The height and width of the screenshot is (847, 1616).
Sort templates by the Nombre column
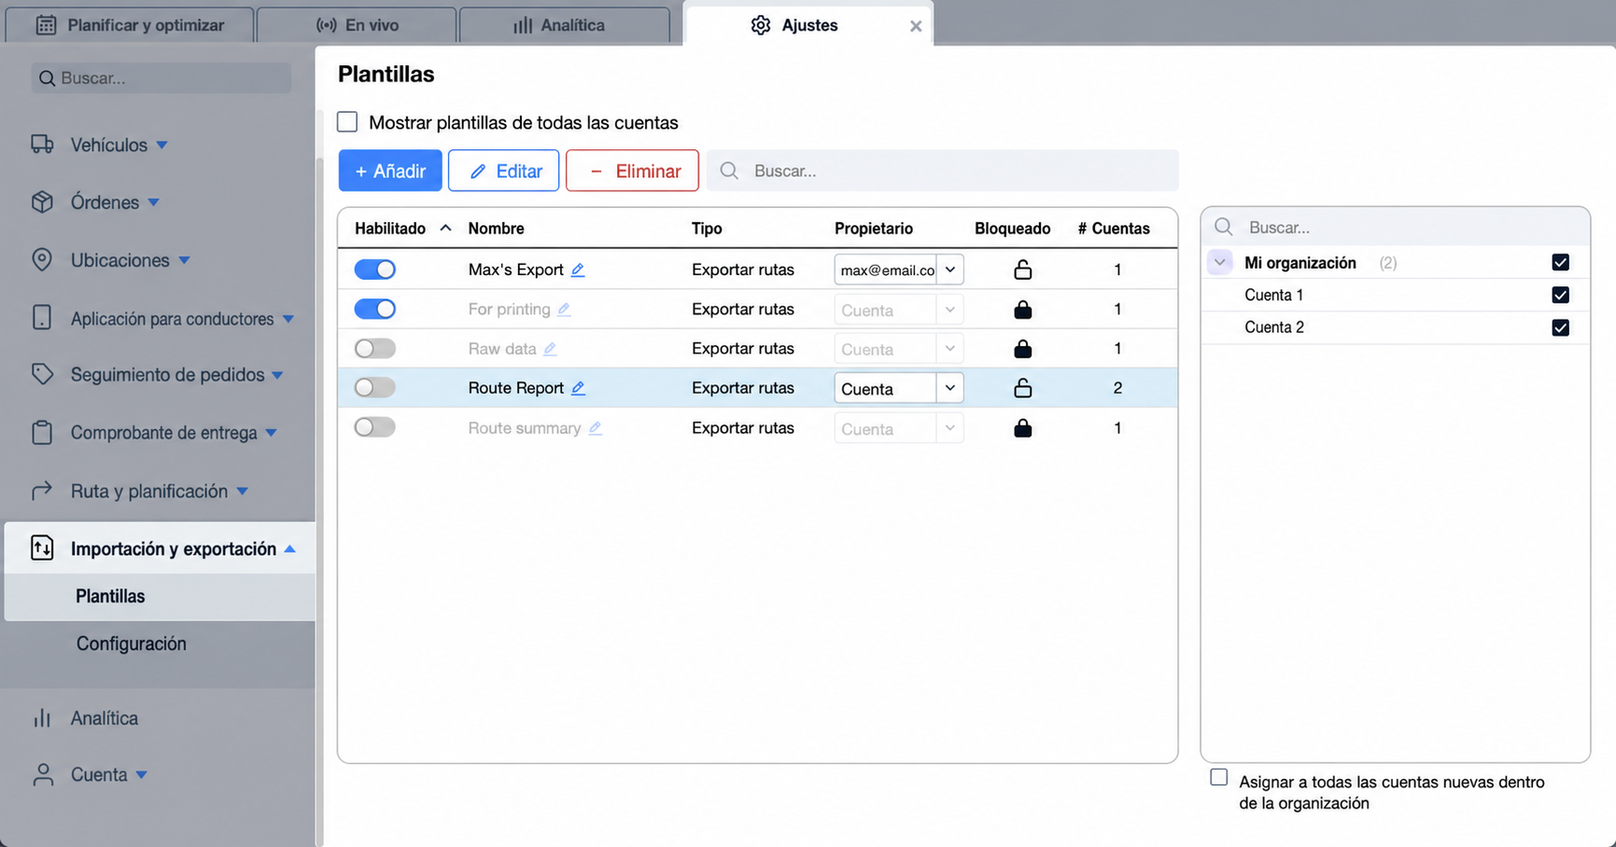[496, 228]
